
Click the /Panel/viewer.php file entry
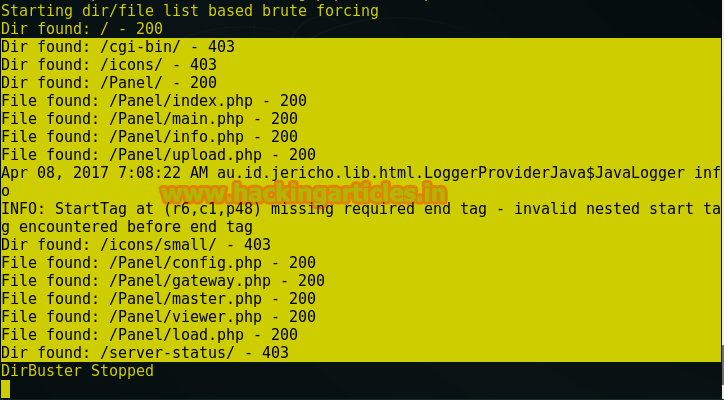coord(158,317)
